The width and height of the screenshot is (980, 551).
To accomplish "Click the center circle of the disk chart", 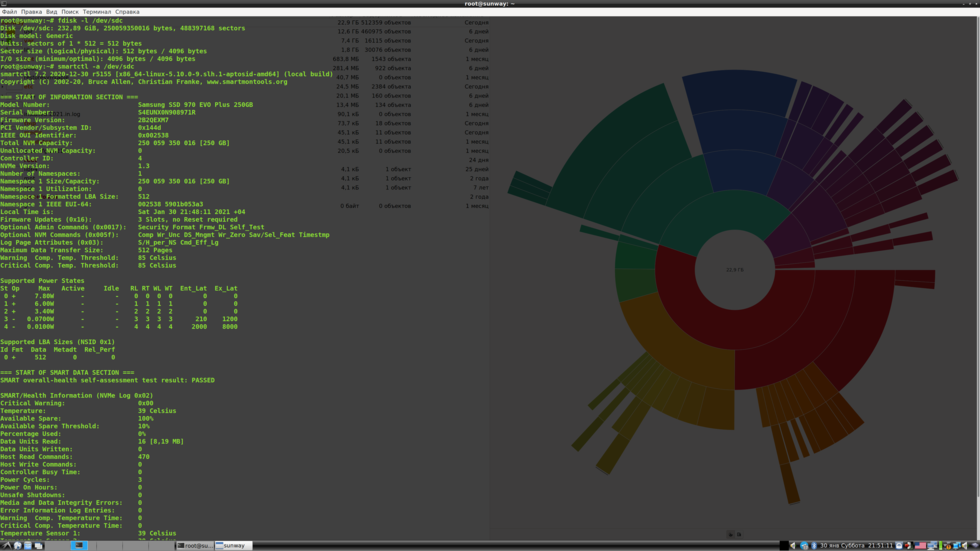I will click(735, 270).
